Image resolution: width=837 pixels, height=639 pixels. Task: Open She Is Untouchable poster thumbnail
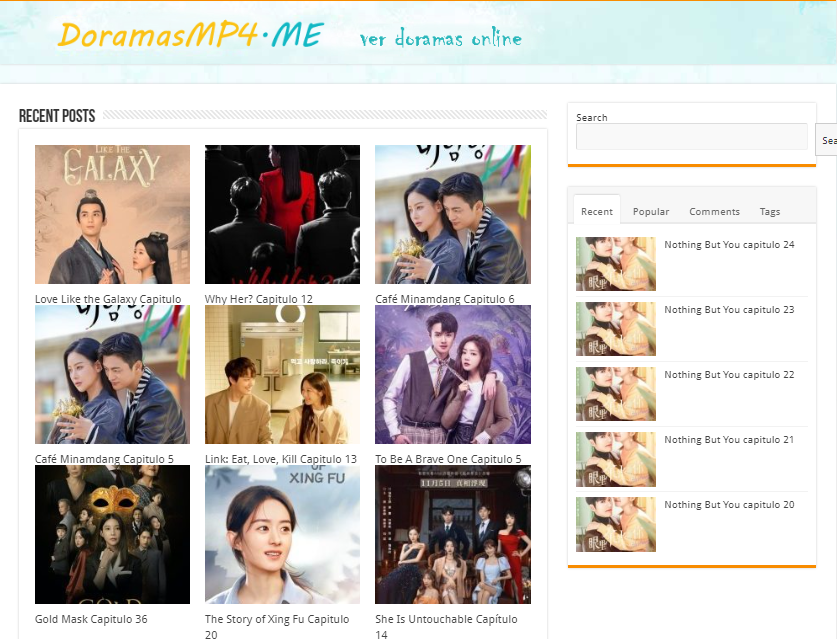[x=453, y=534]
